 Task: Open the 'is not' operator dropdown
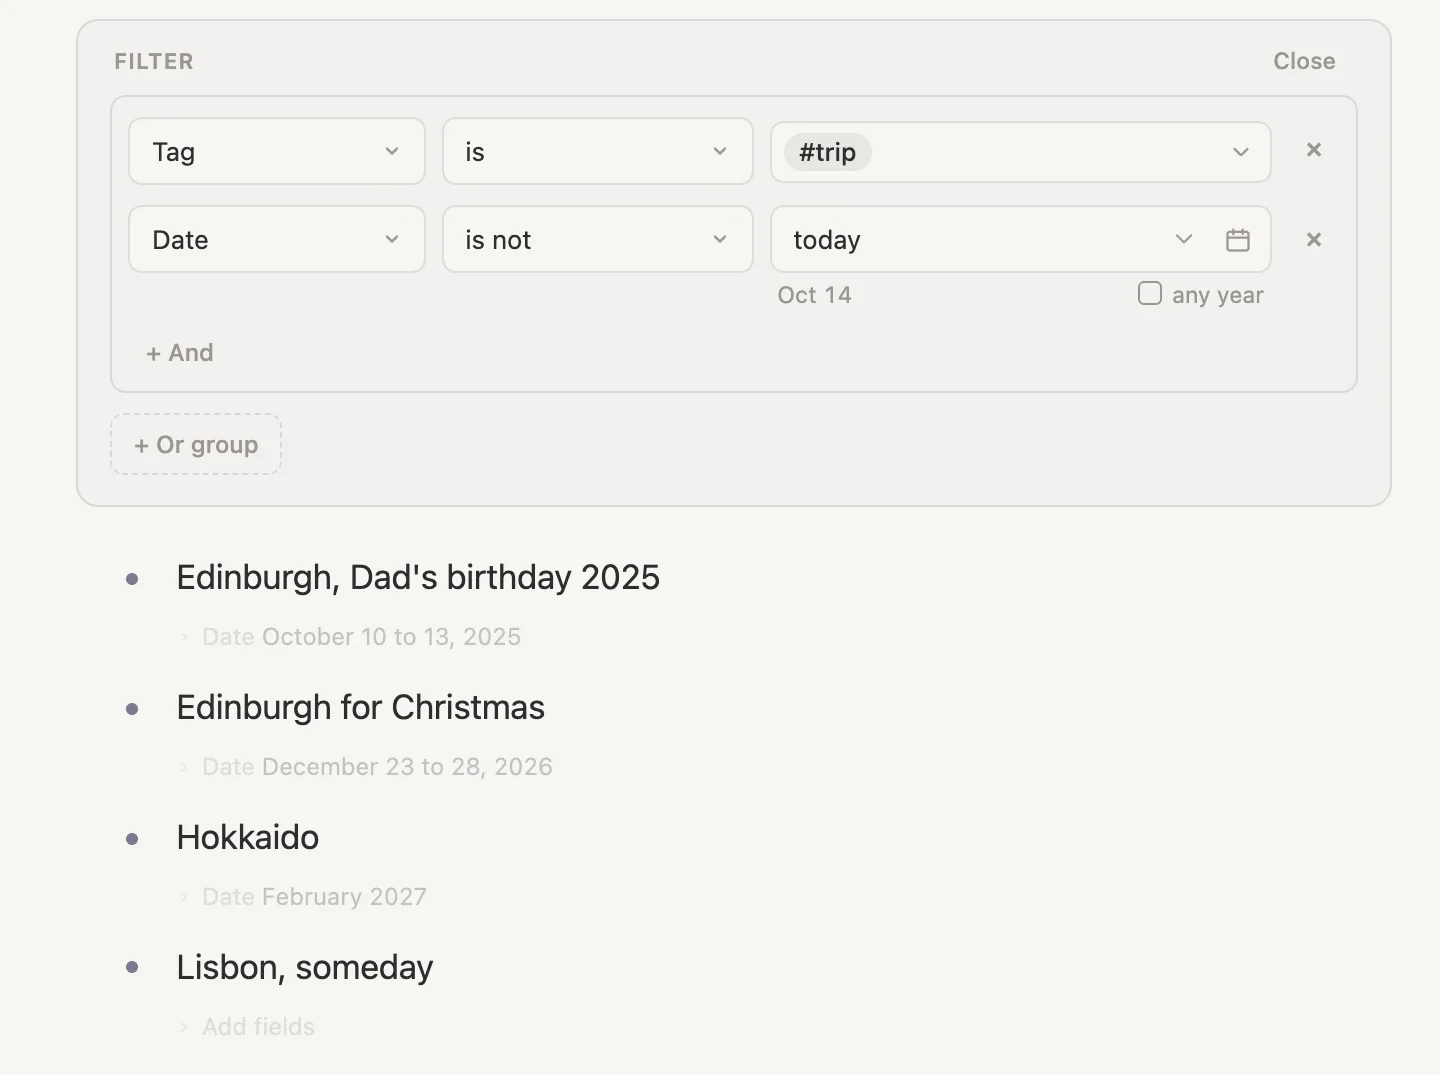tap(598, 239)
